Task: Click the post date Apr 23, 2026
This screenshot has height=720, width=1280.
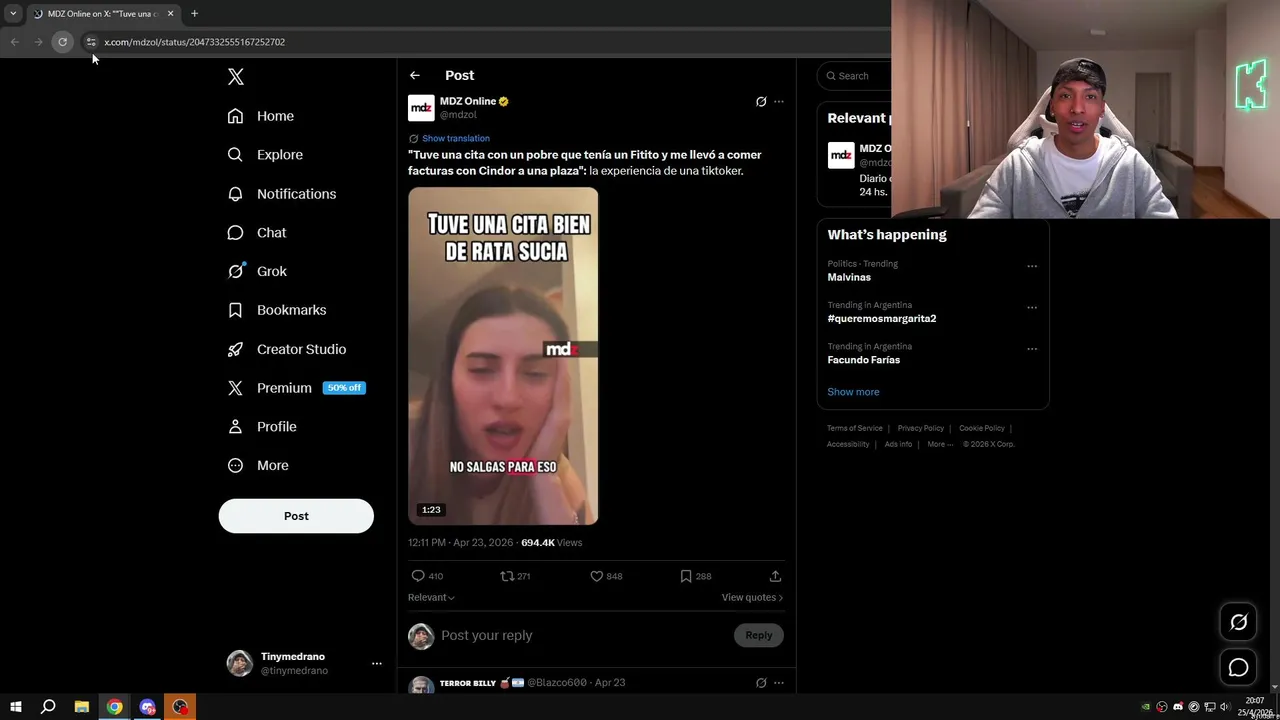Action: [460, 542]
